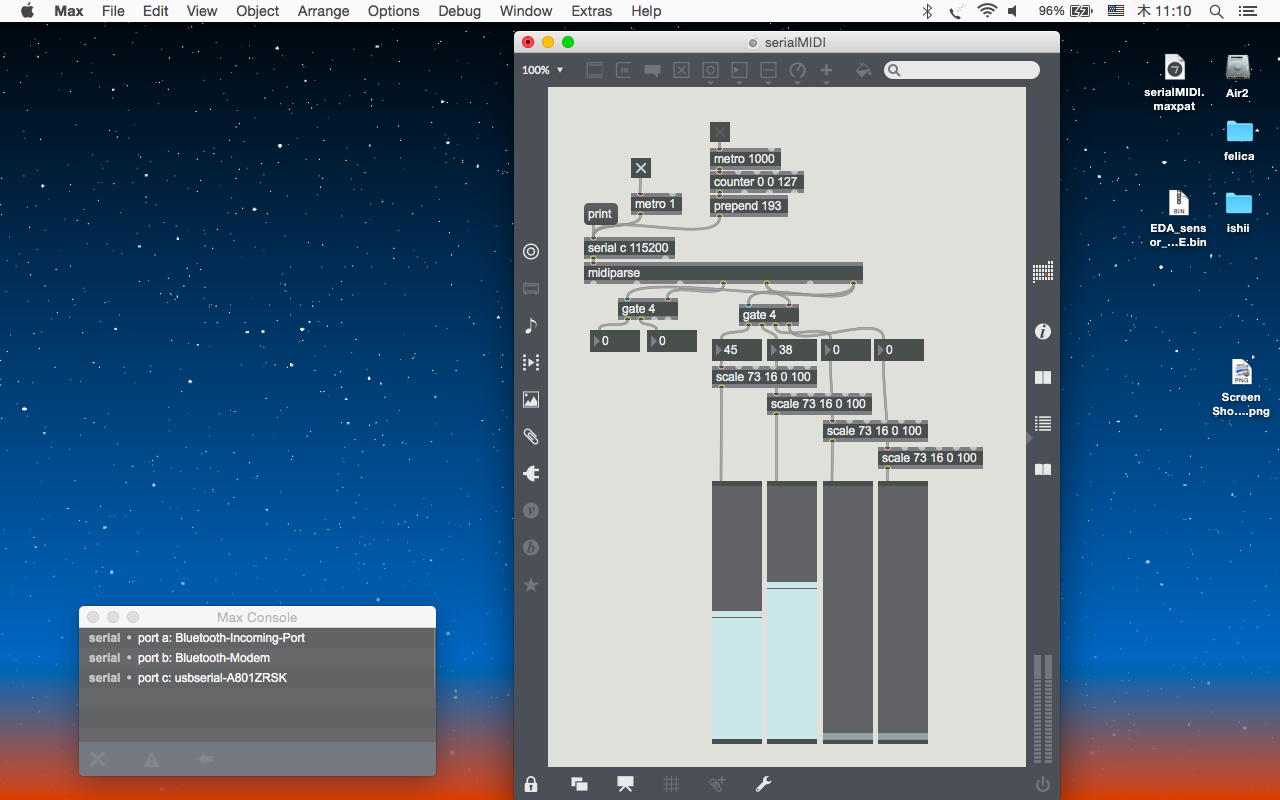Click the add snippet paperclip-plus icon
This screenshot has width=1280, height=800.
click(x=717, y=784)
